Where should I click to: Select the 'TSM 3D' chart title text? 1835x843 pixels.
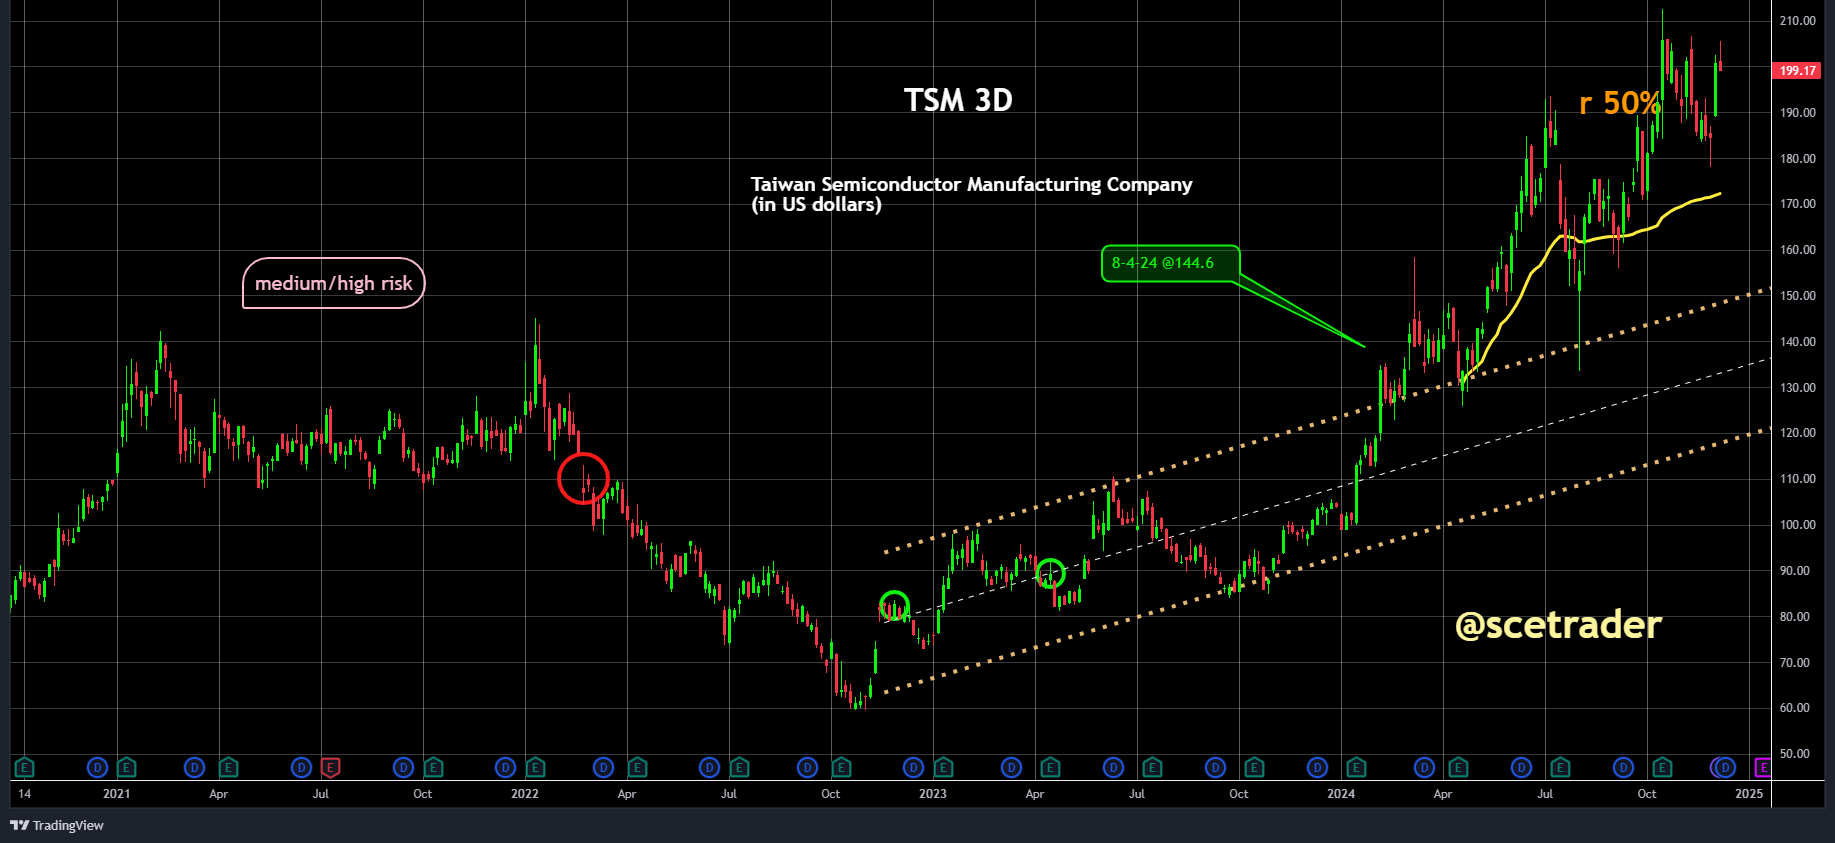coord(958,100)
